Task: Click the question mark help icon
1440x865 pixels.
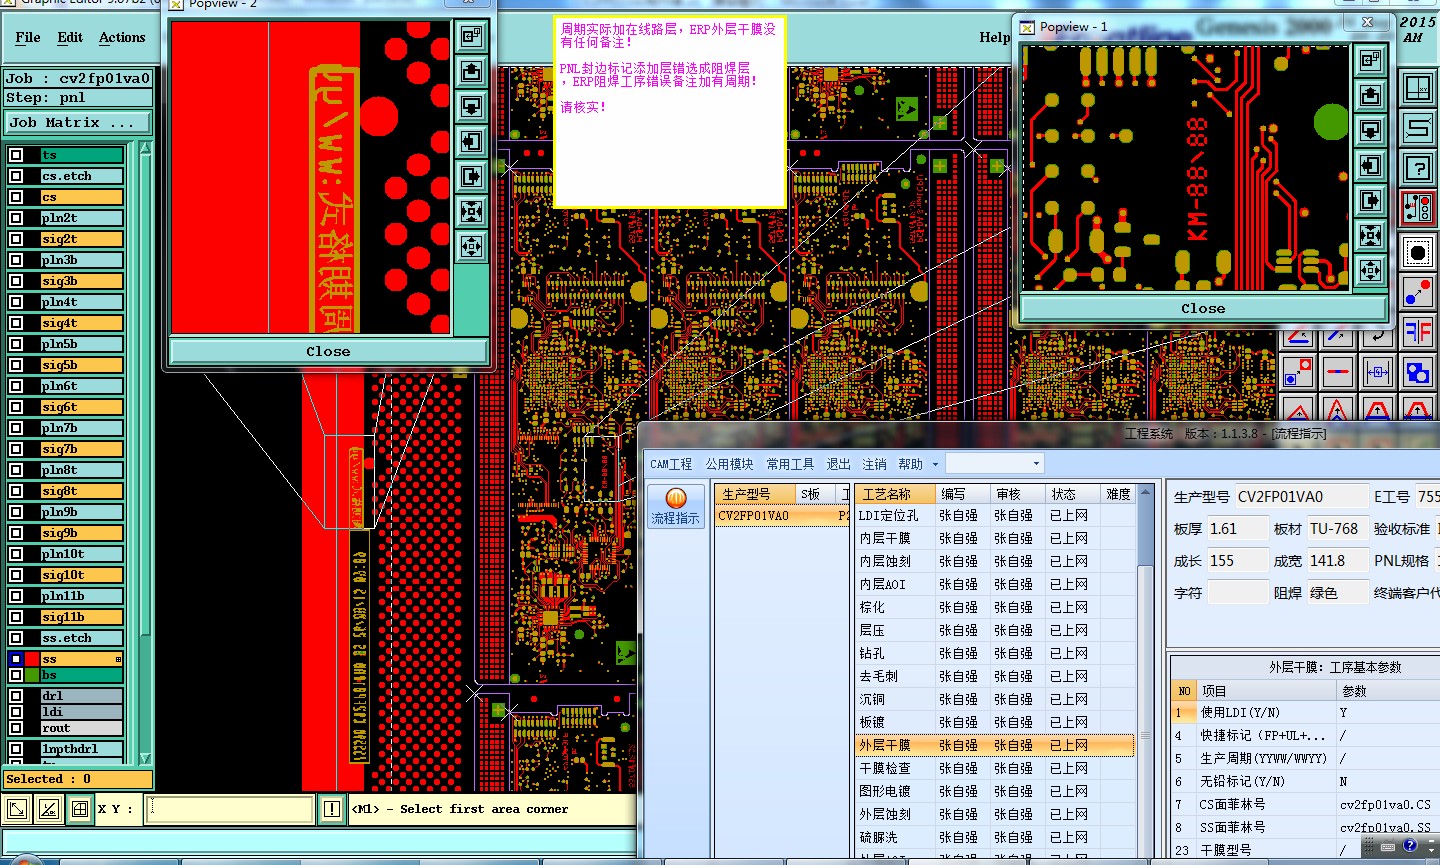Action: [x=1418, y=168]
